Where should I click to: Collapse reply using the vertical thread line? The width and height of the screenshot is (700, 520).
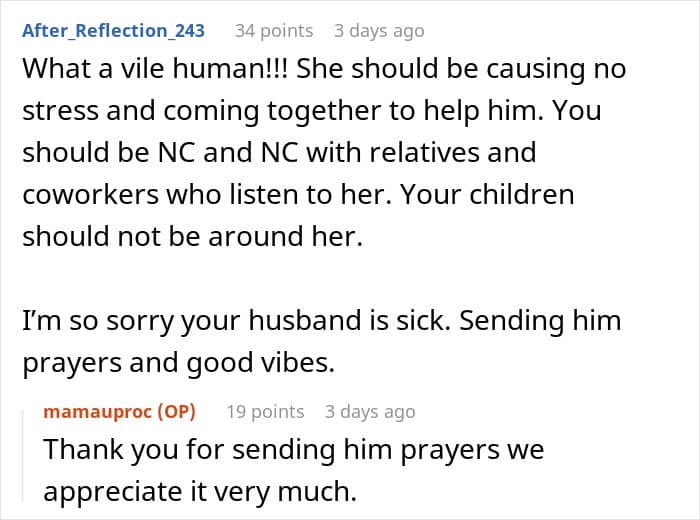(26, 457)
